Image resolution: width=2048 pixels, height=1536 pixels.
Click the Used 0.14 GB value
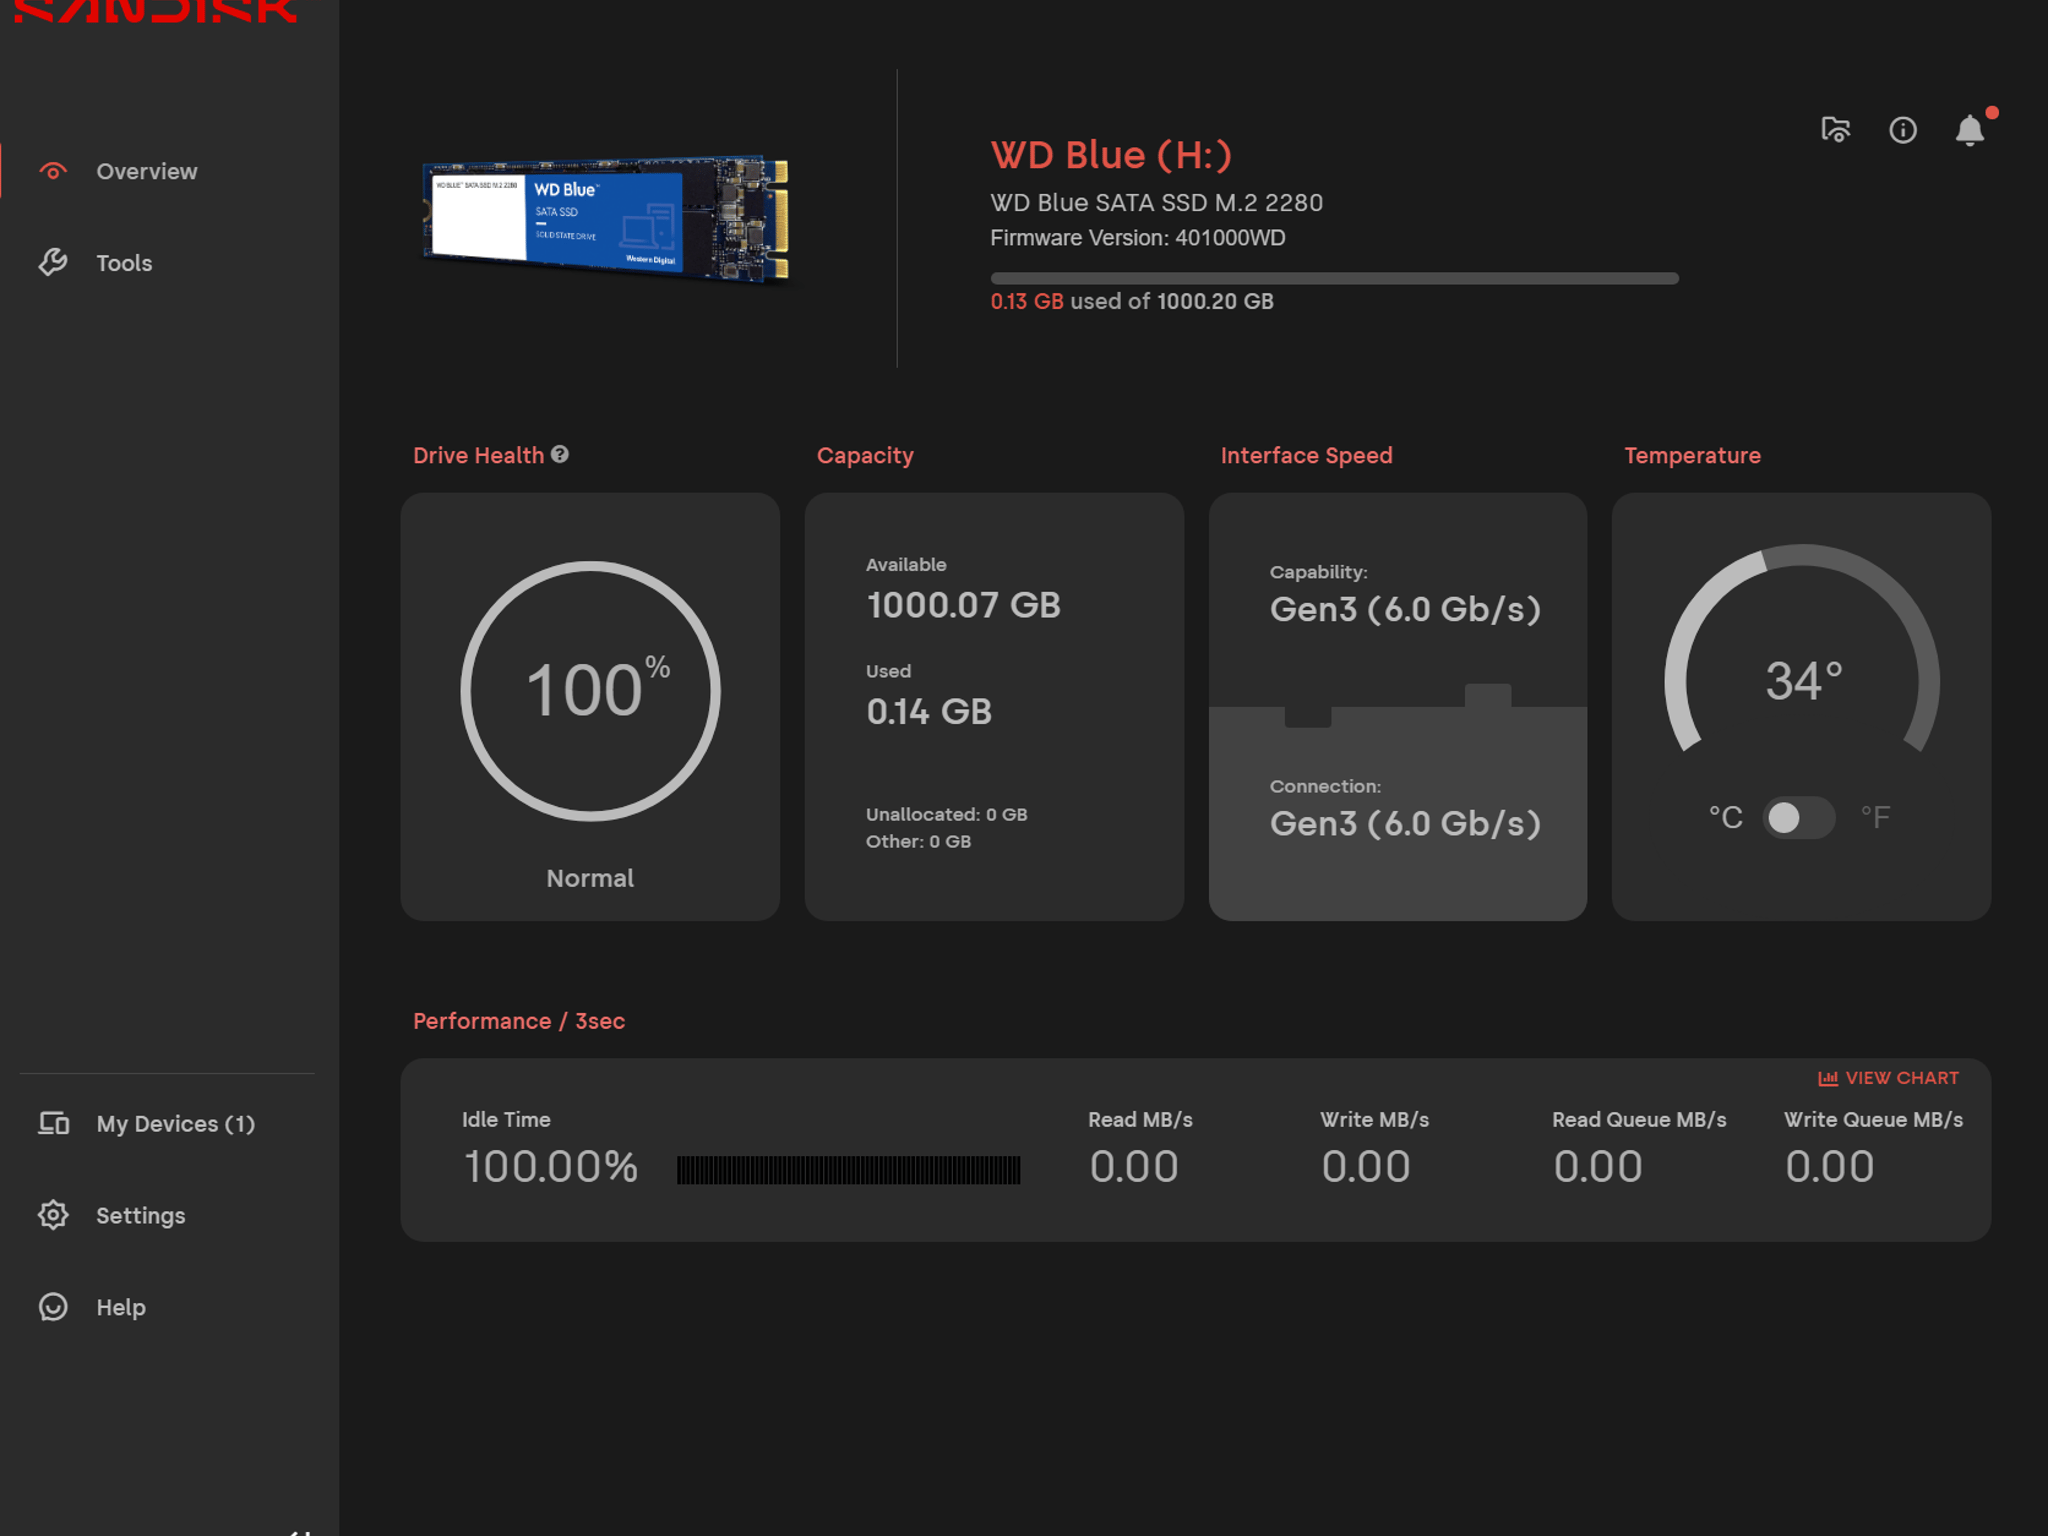click(x=929, y=711)
